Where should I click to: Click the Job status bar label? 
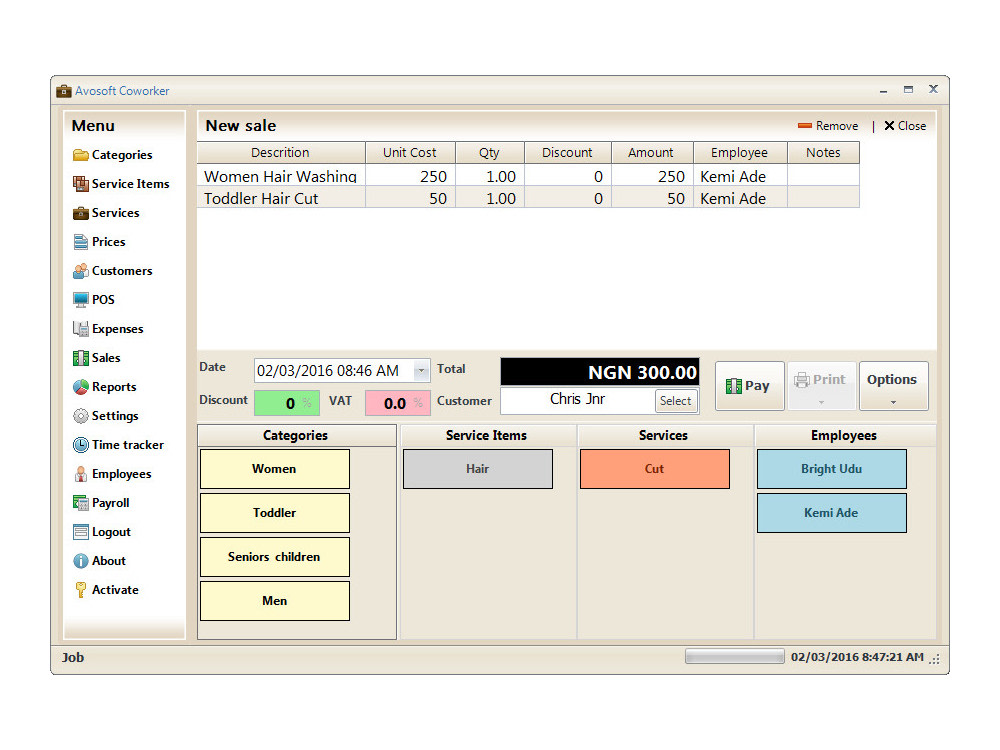tap(73, 658)
